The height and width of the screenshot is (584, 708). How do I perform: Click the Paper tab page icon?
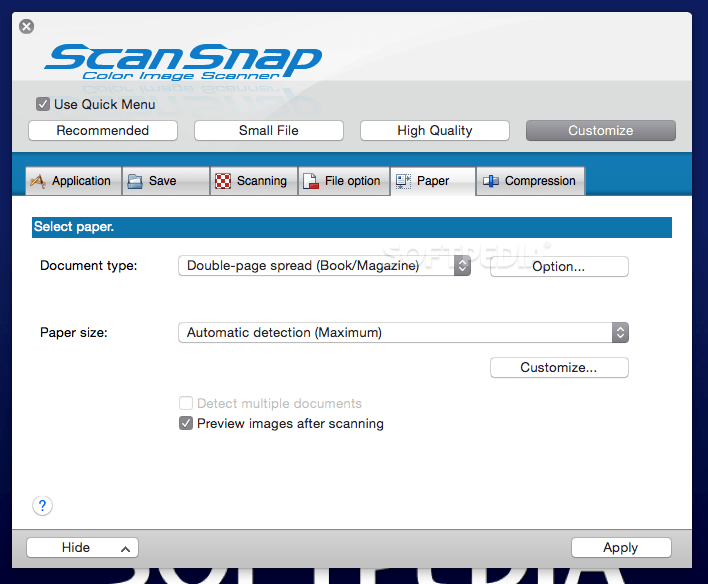pyautogui.click(x=403, y=181)
